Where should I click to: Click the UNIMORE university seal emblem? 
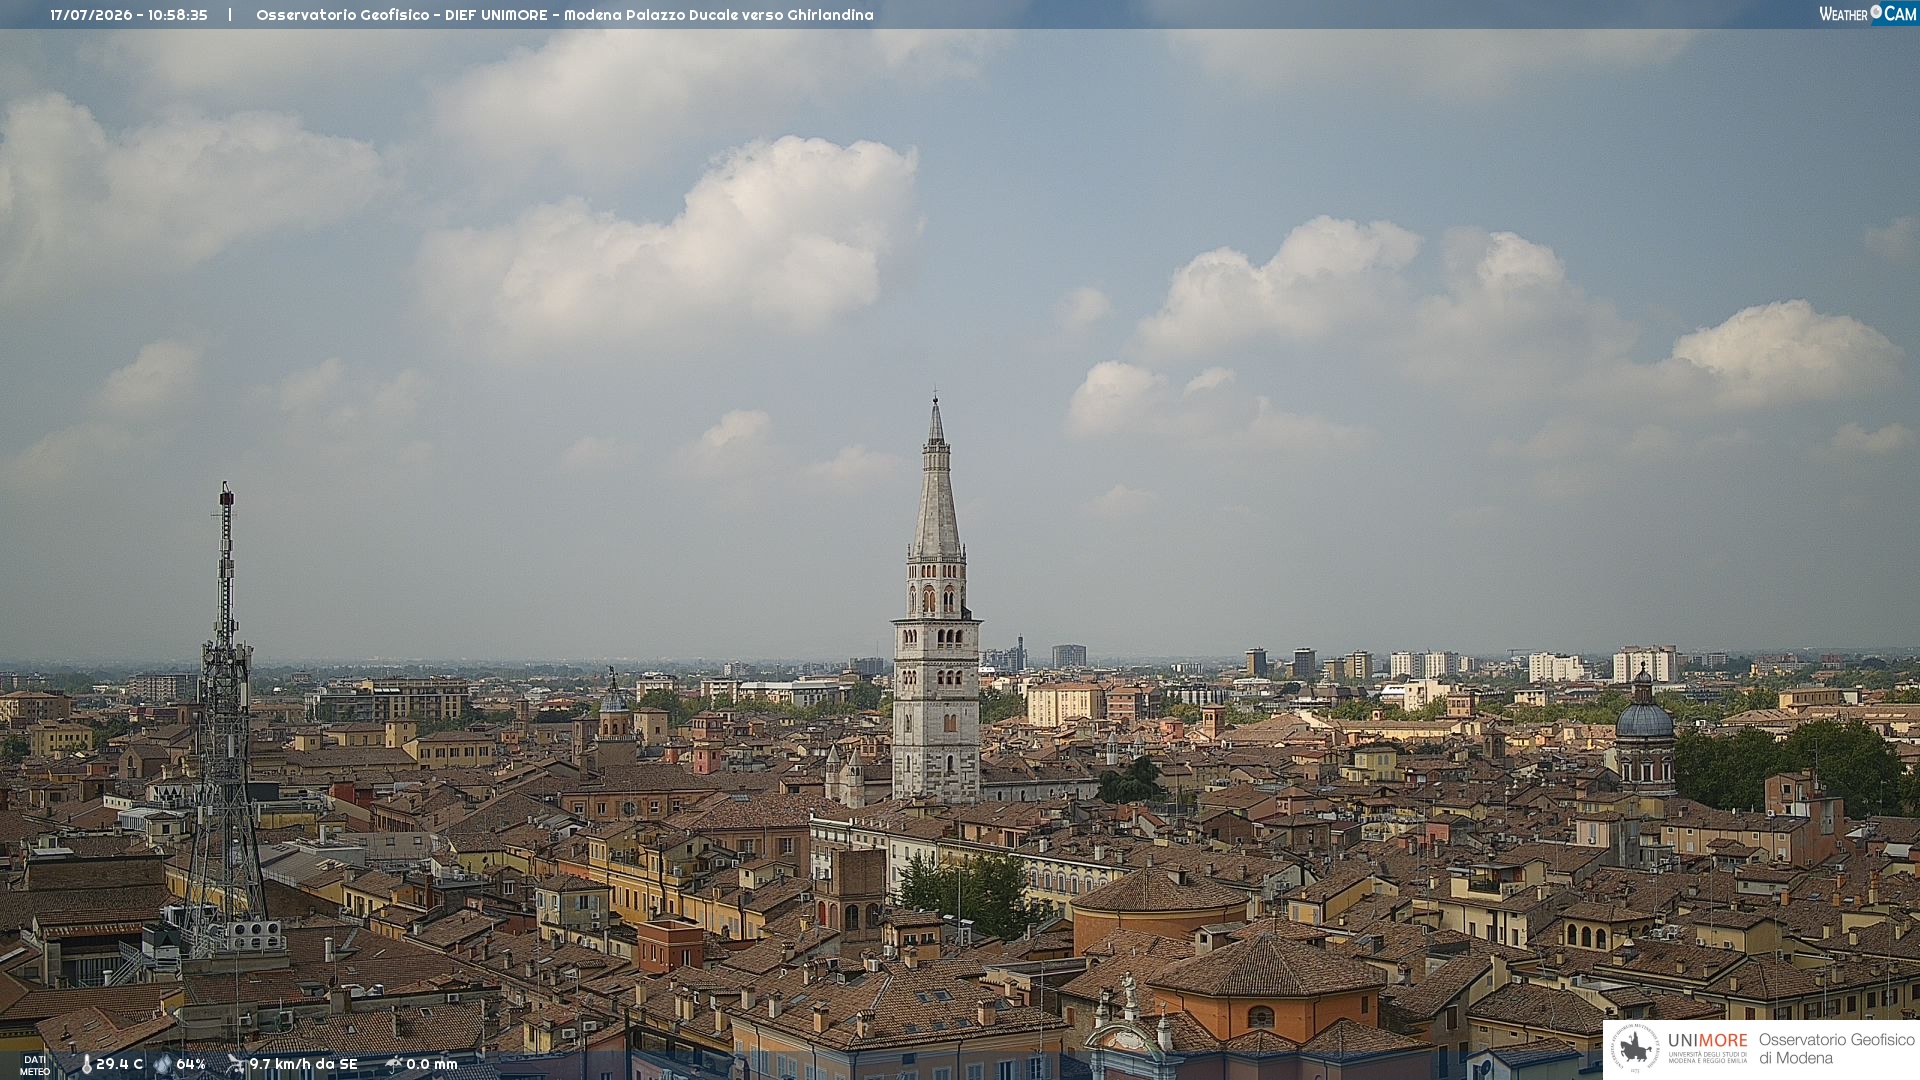coord(1635,1048)
